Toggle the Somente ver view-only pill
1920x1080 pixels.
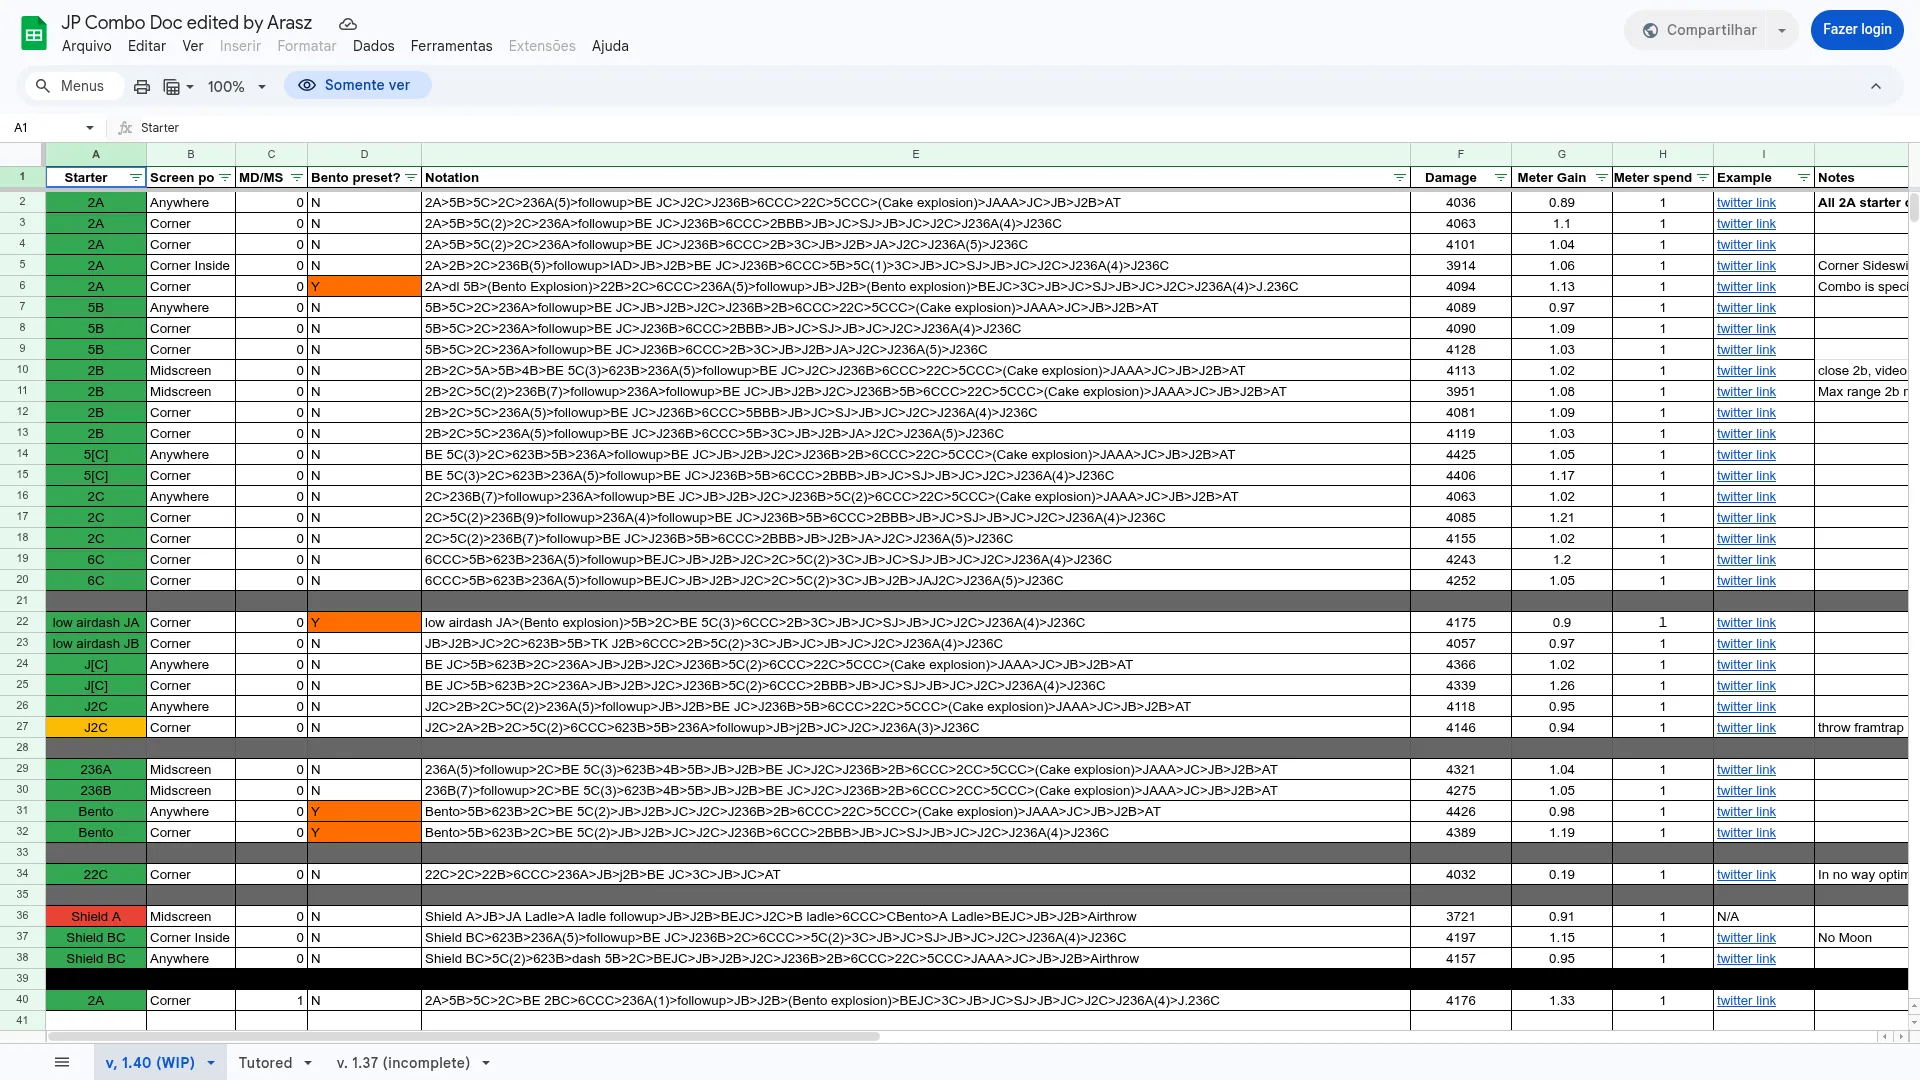click(x=357, y=86)
